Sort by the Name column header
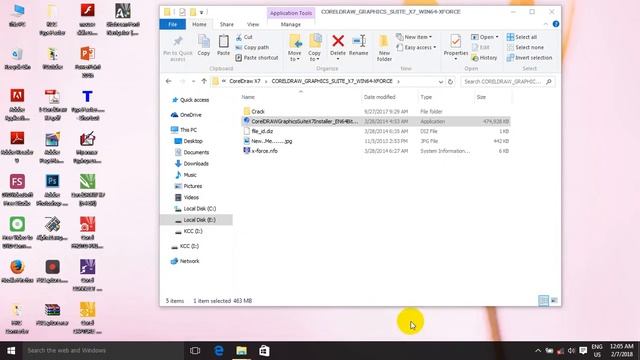Image resolution: width=640 pixels, height=360 pixels. click(x=248, y=97)
